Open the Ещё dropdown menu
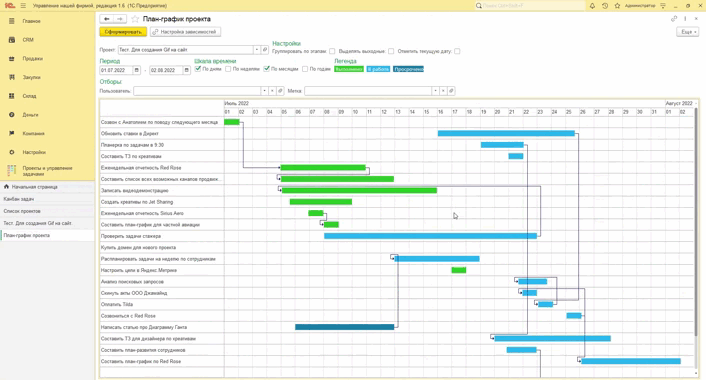 click(688, 32)
